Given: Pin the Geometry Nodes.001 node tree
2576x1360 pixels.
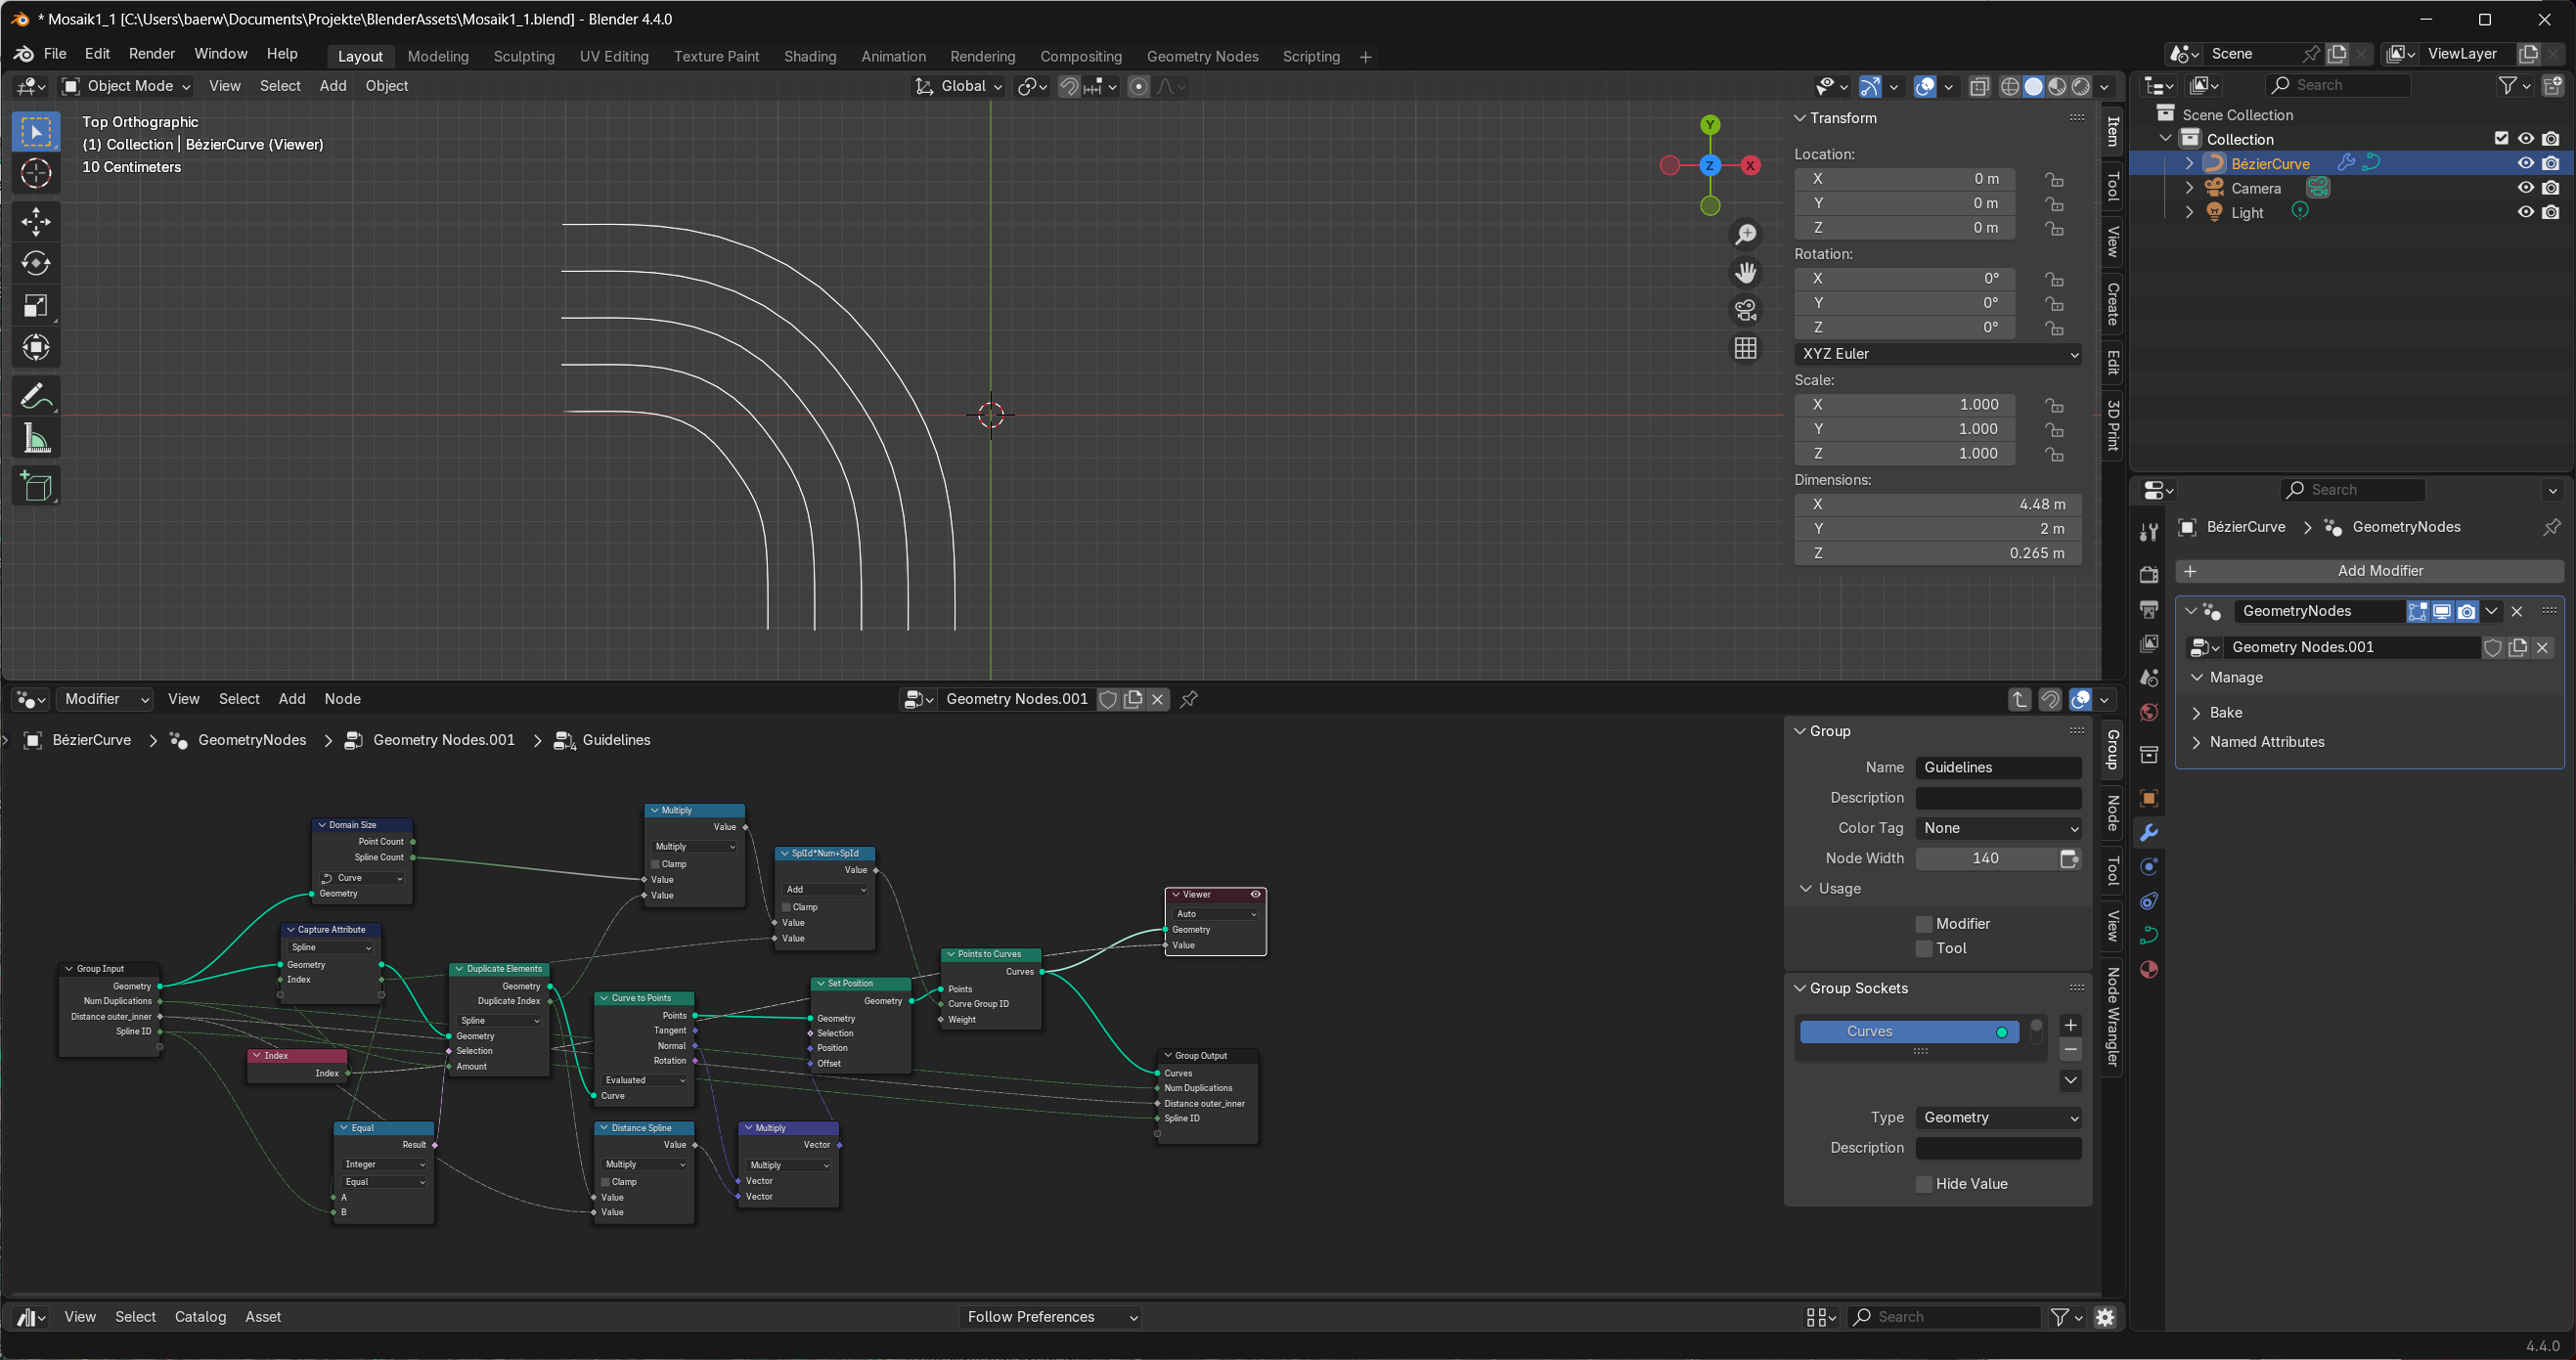Looking at the screenshot, I should coord(1189,699).
